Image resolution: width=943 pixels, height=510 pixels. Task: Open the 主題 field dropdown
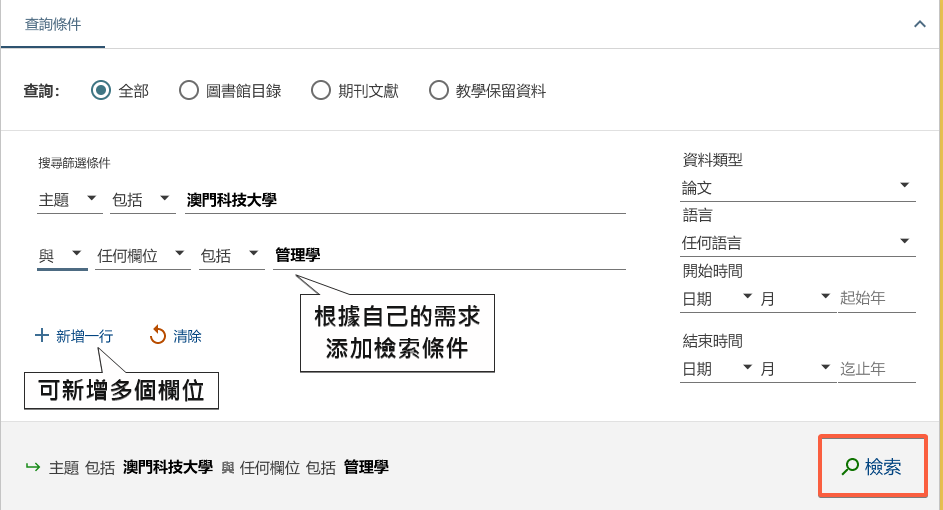pos(69,200)
